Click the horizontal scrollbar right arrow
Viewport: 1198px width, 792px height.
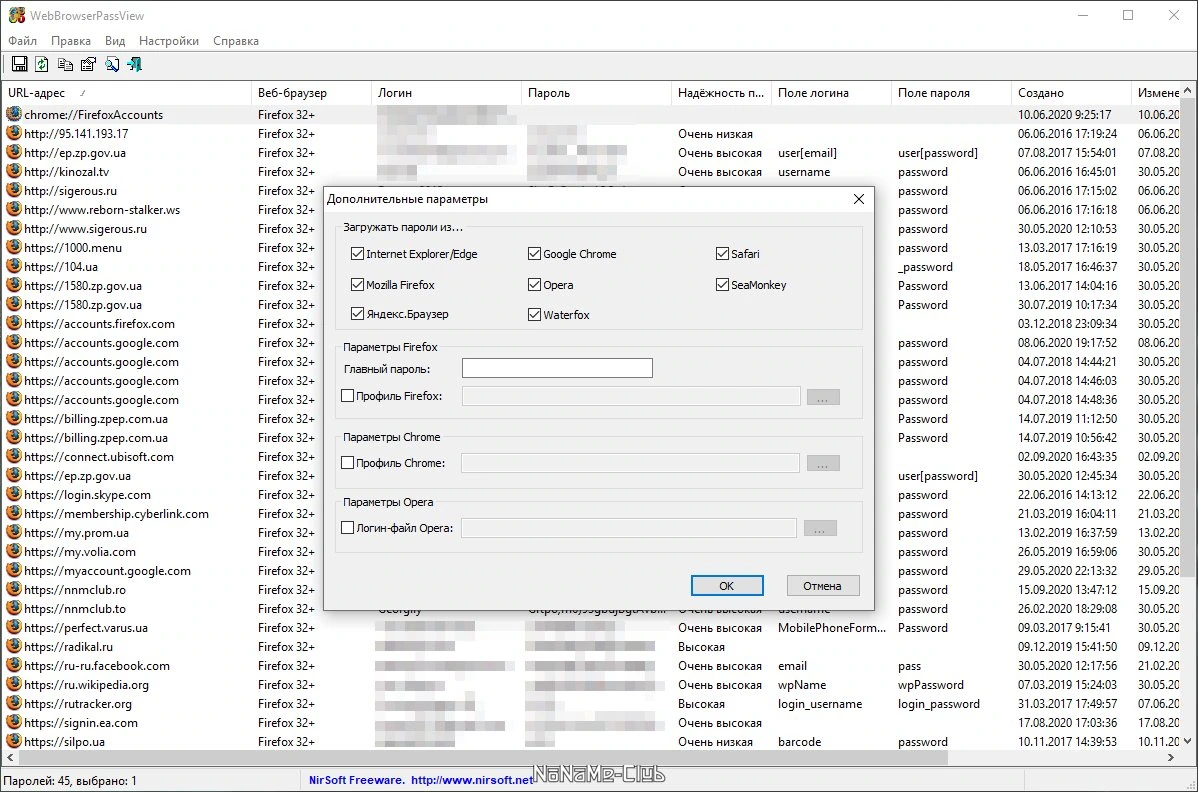[1170, 758]
